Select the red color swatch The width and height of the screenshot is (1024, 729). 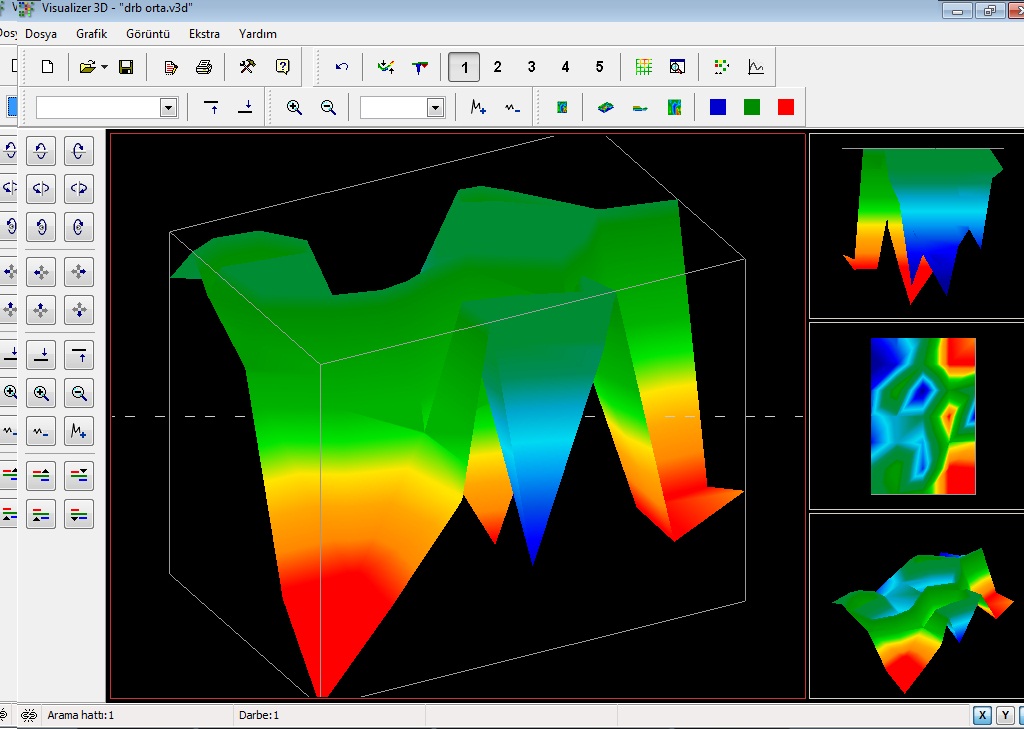[x=785, y=107]
